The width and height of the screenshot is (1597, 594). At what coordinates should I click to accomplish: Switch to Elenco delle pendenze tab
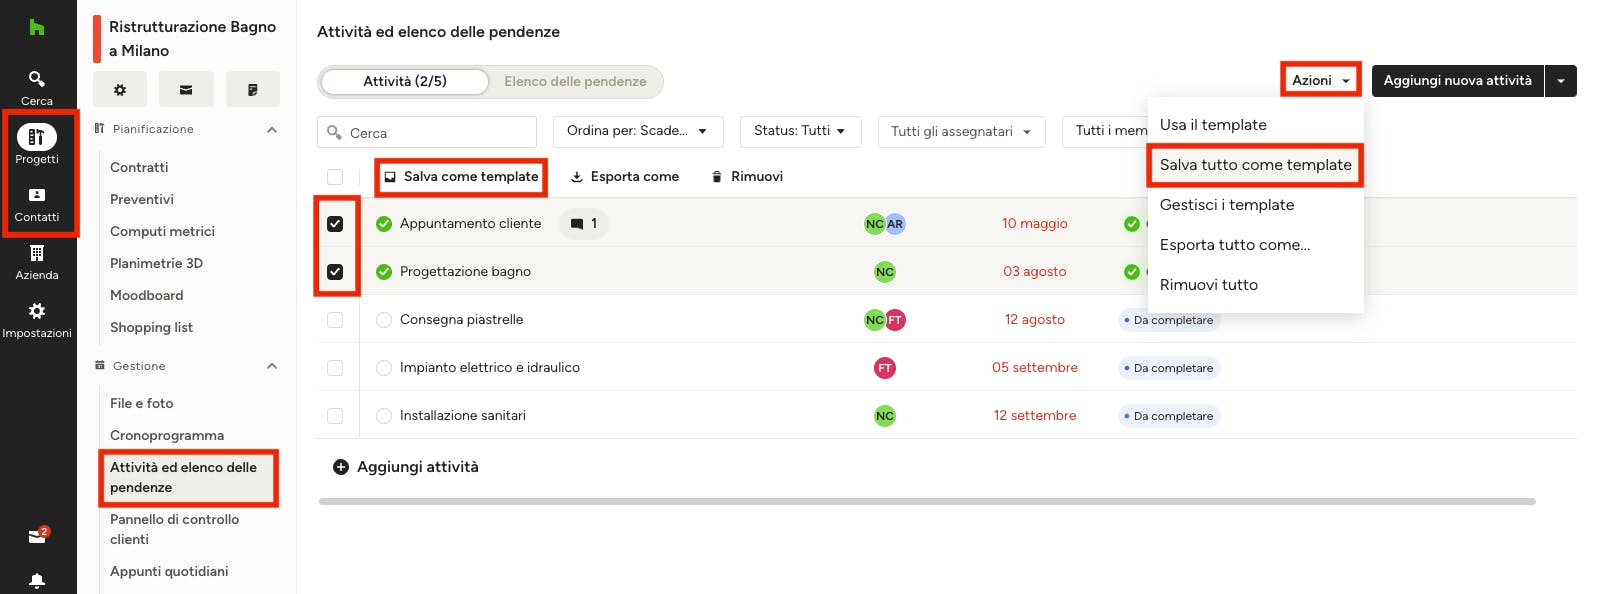575,82
